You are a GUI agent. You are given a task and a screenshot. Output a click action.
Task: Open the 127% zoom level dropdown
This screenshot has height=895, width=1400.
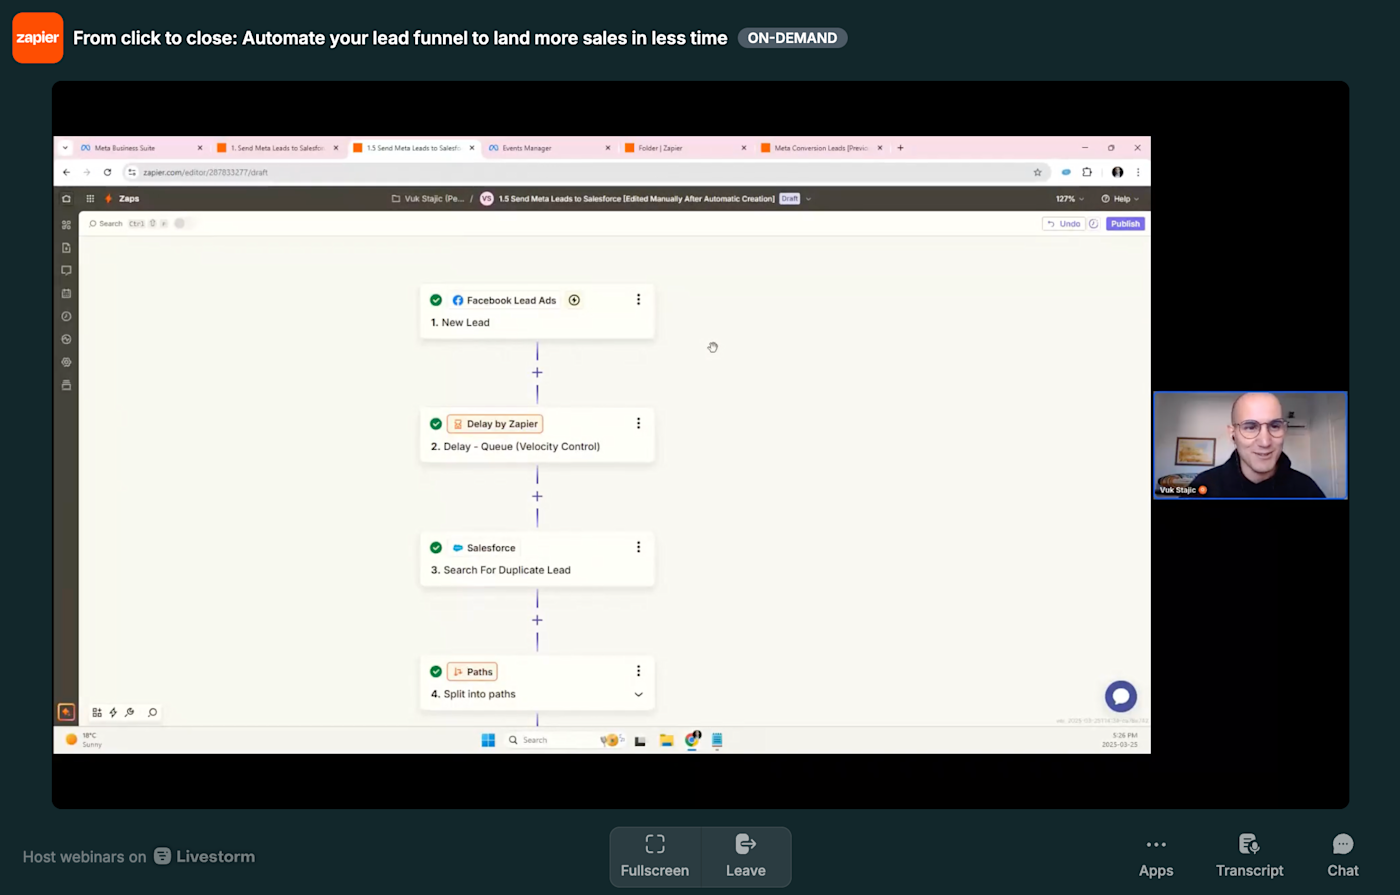(x=1070, y=199)
